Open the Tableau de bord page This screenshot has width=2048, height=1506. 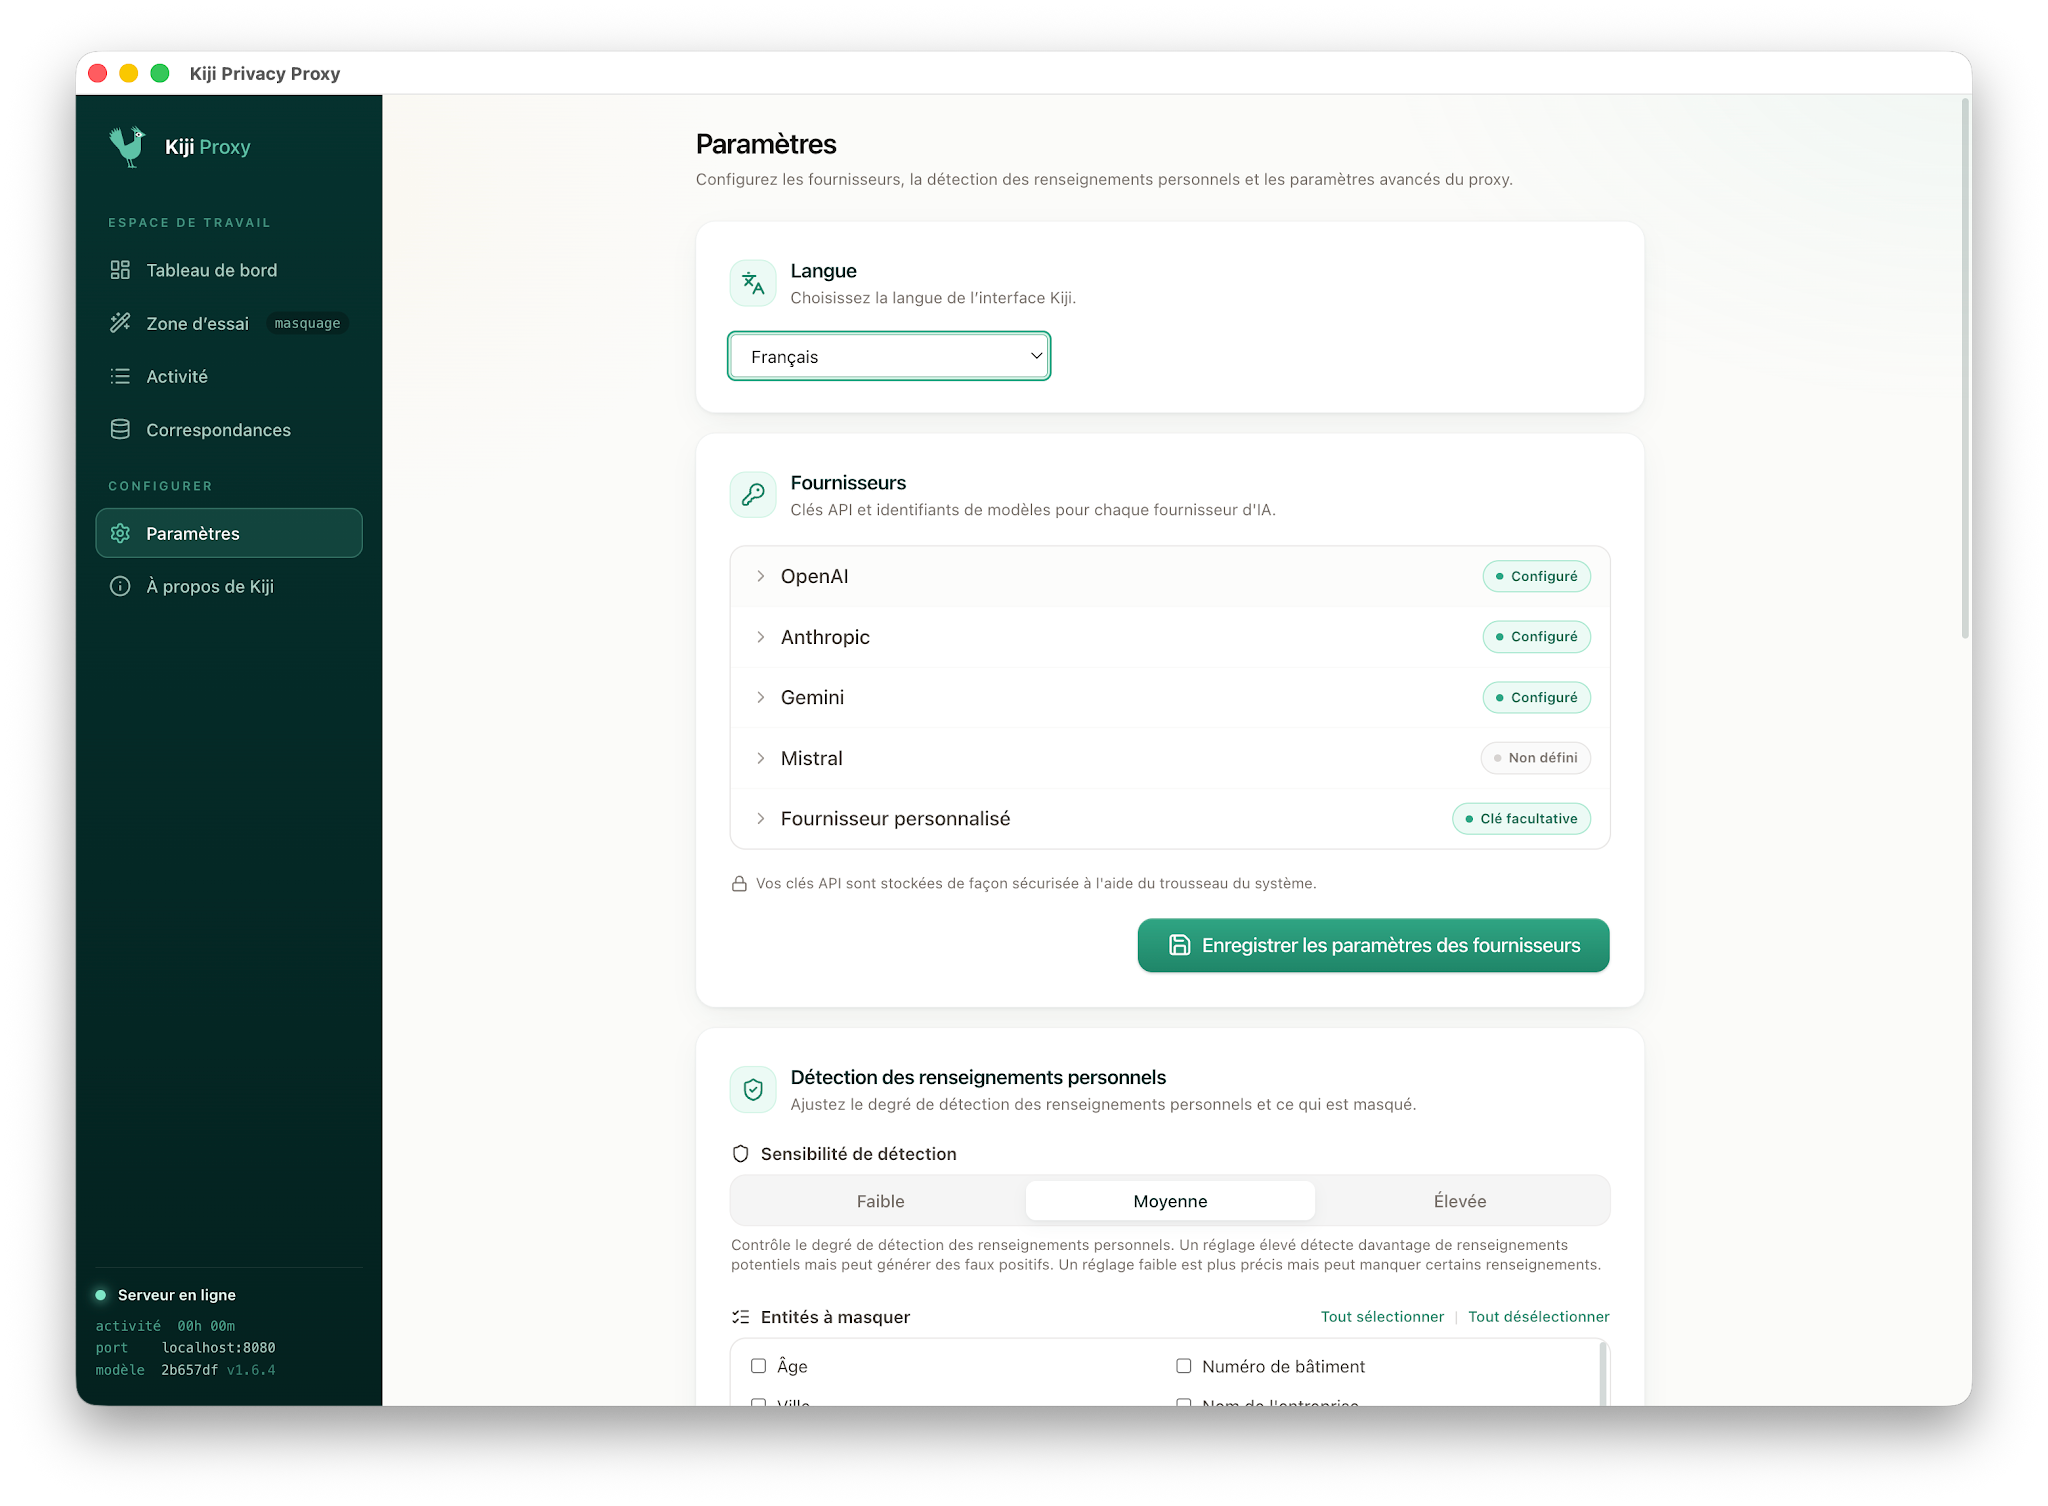tap(229, 270)
